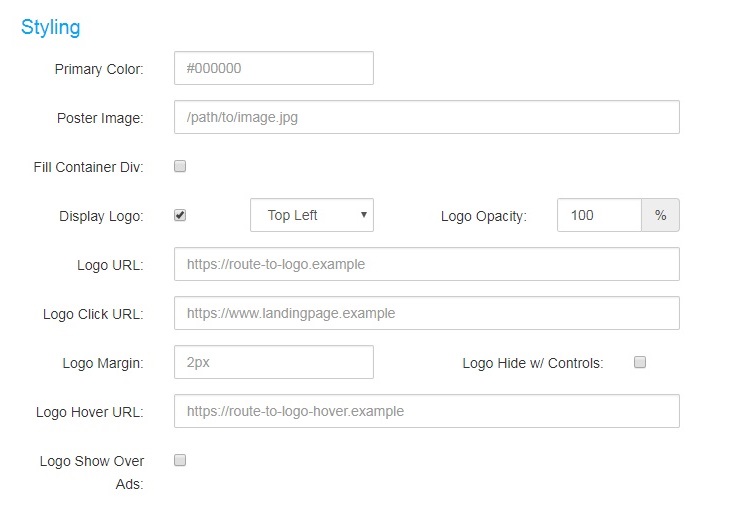This screenshot has width=742, height=513.
Task: Click into the Logo Click URL field
Action: [x=426, y=313]
